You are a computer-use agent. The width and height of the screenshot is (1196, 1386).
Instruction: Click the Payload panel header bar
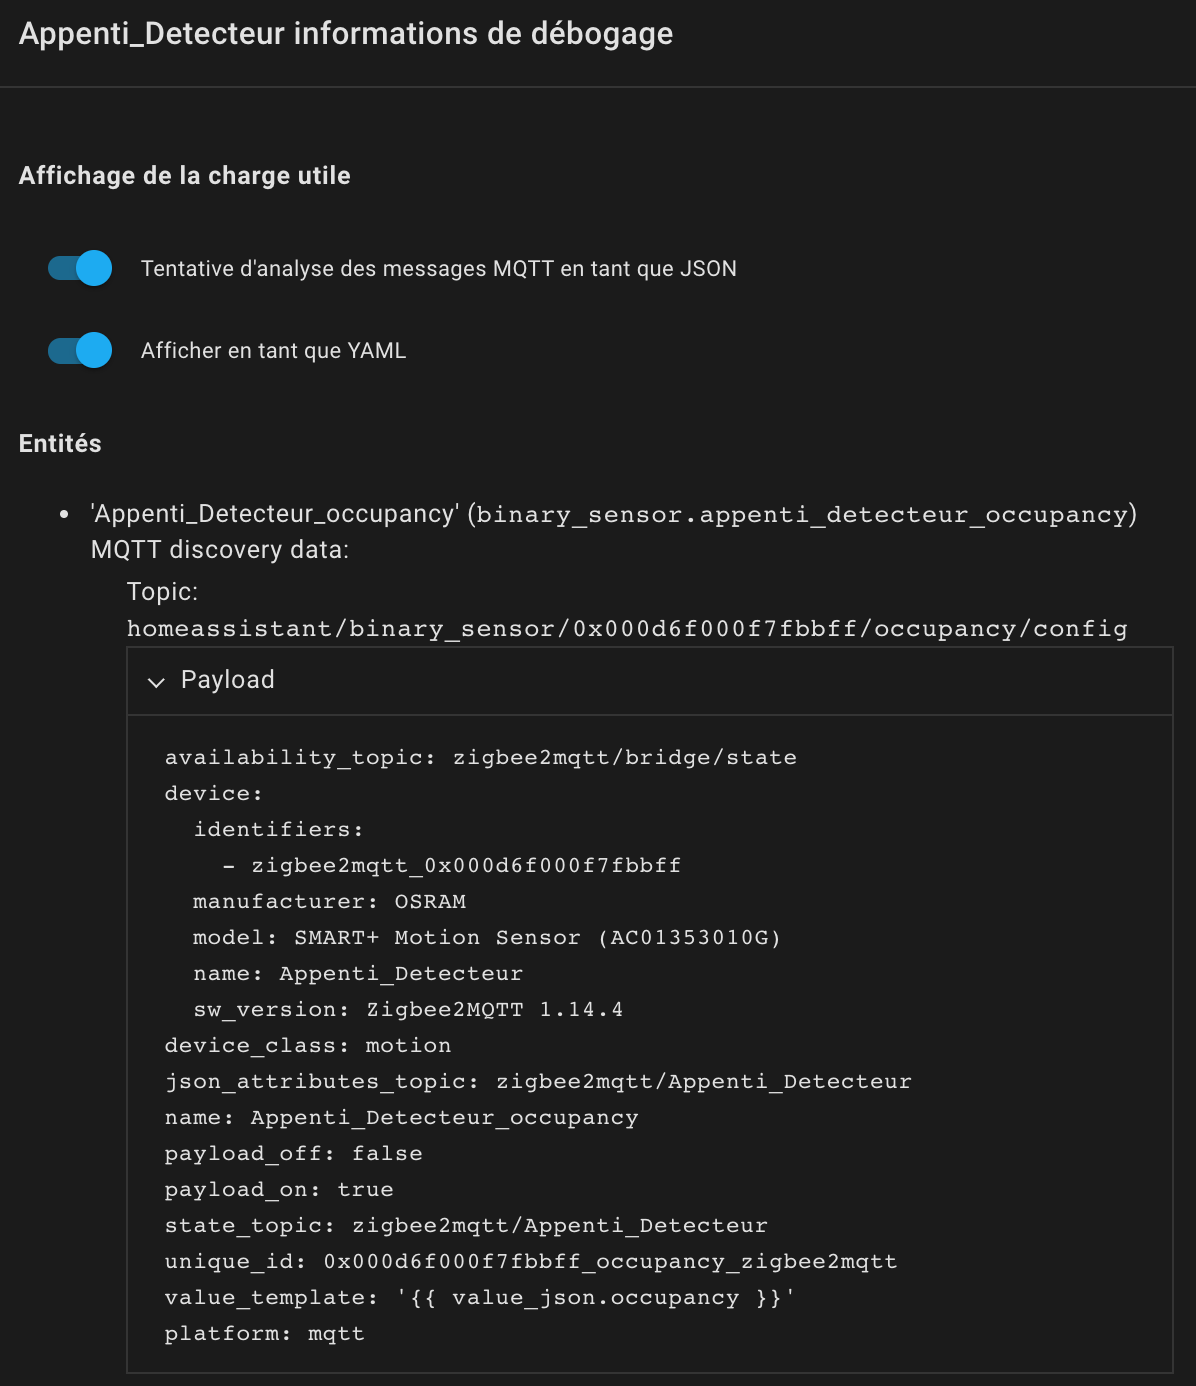pos(649,681)
